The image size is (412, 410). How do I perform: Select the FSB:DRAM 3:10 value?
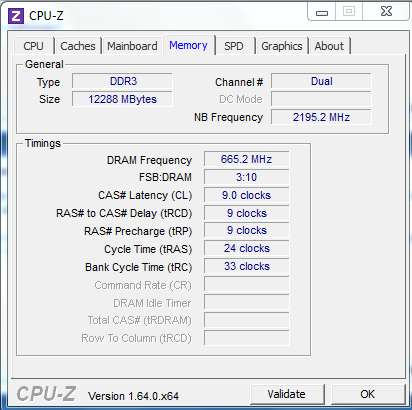[247, 177]
